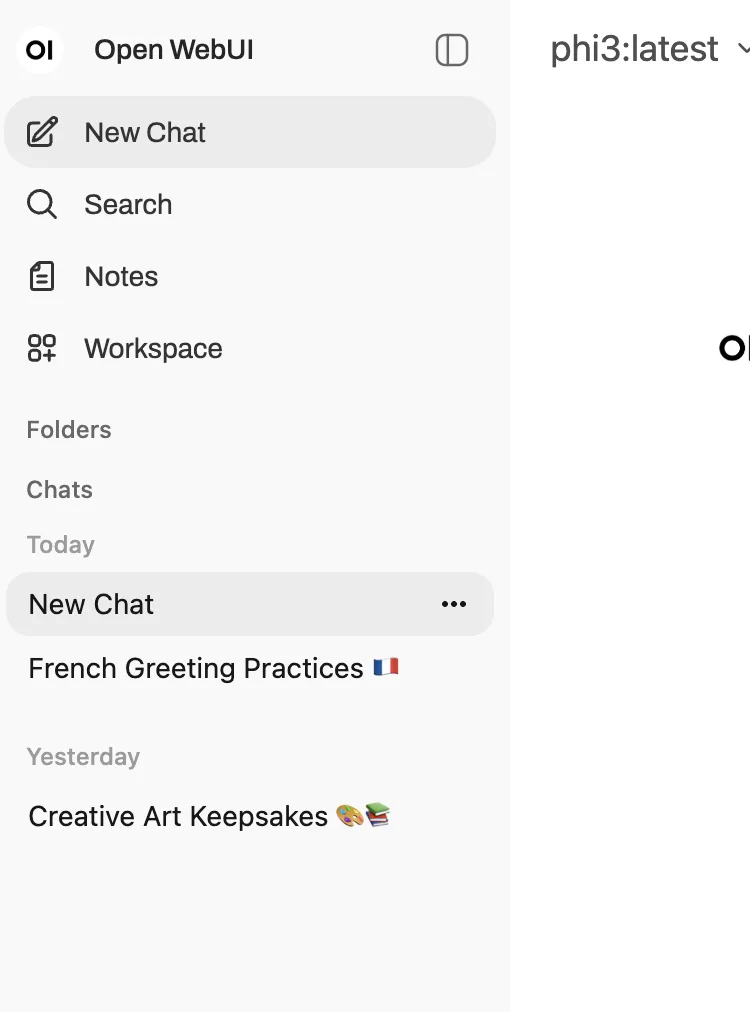Select the current New Chat under Today
The width and height of the screenshot is (750, 1012).
92,604
